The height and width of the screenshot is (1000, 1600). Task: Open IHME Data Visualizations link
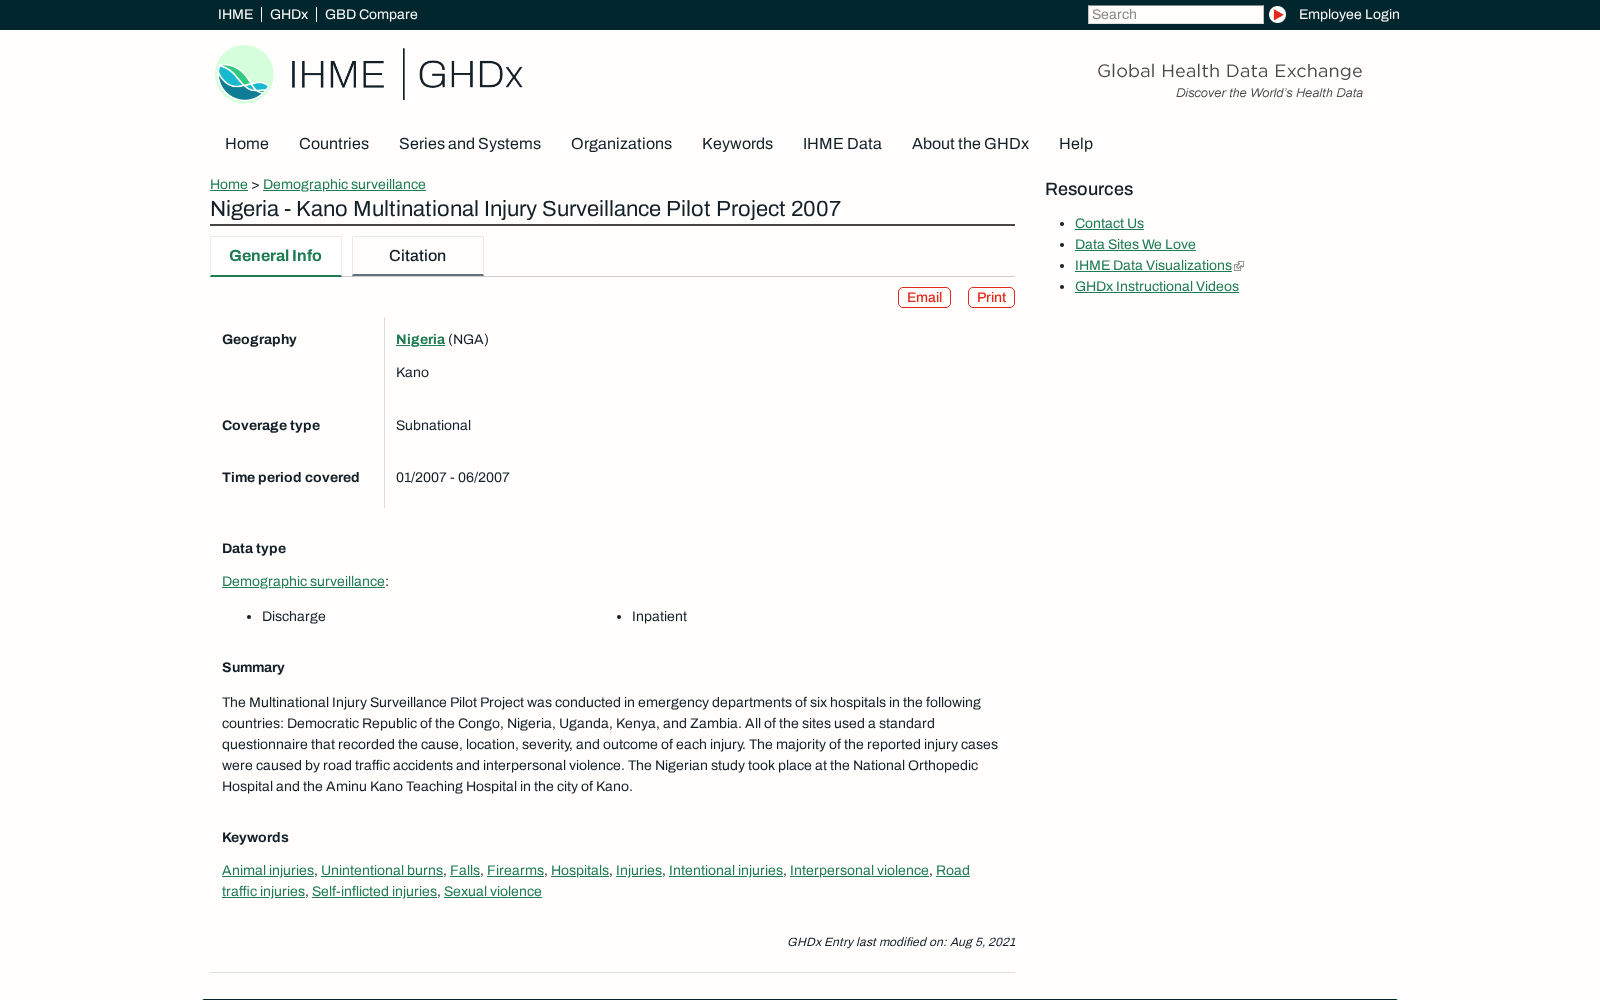(x=1153, y=265)
